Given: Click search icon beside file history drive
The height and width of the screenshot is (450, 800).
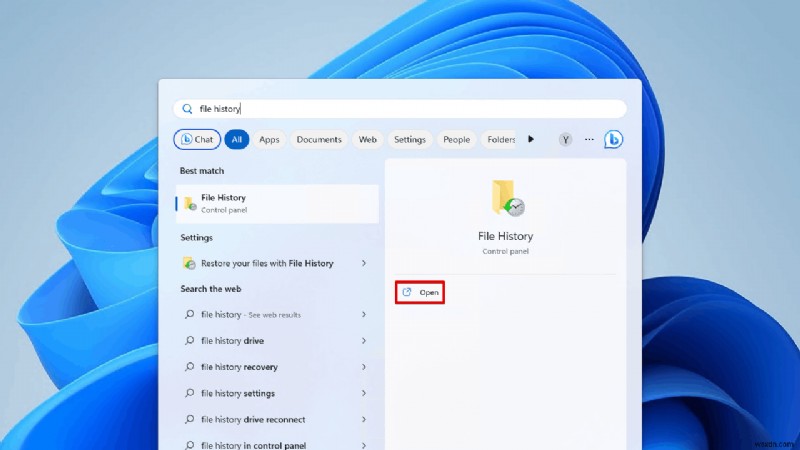Looking at the screenshot, I should (x=189, y=340).
